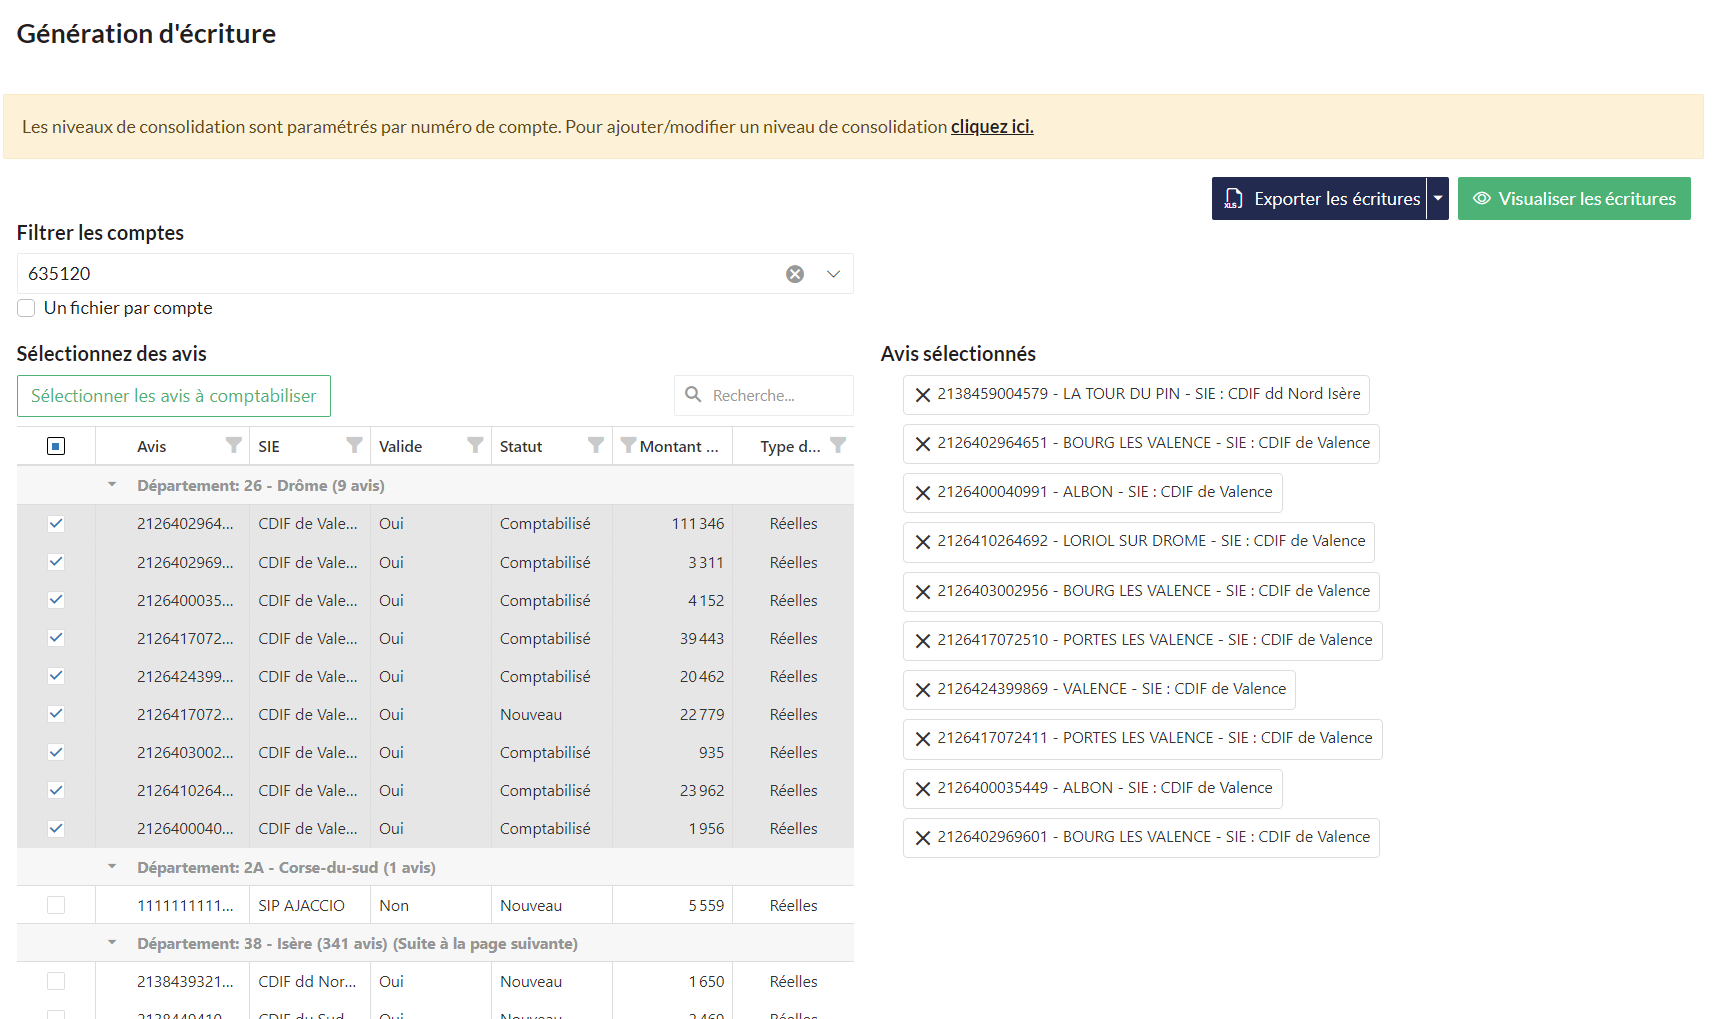Click Visualiser les écritures button
Image resolution: width=1734 pixels, height=1019 pixels.
tap(1574, 199)
